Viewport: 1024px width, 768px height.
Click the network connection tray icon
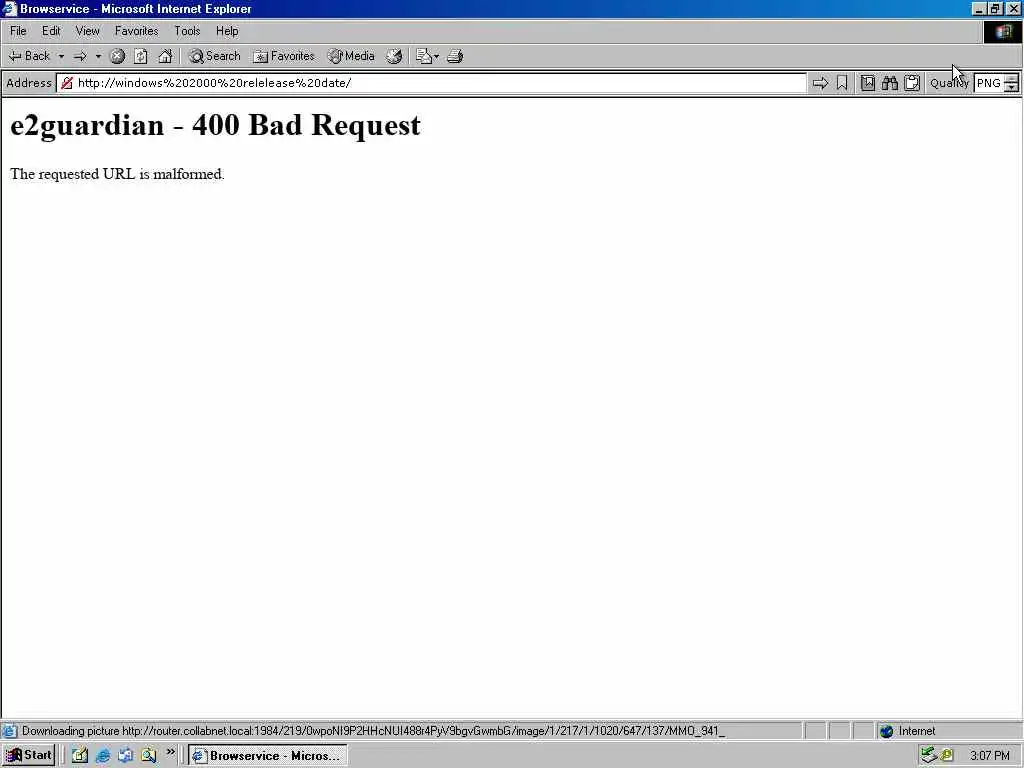929,756
